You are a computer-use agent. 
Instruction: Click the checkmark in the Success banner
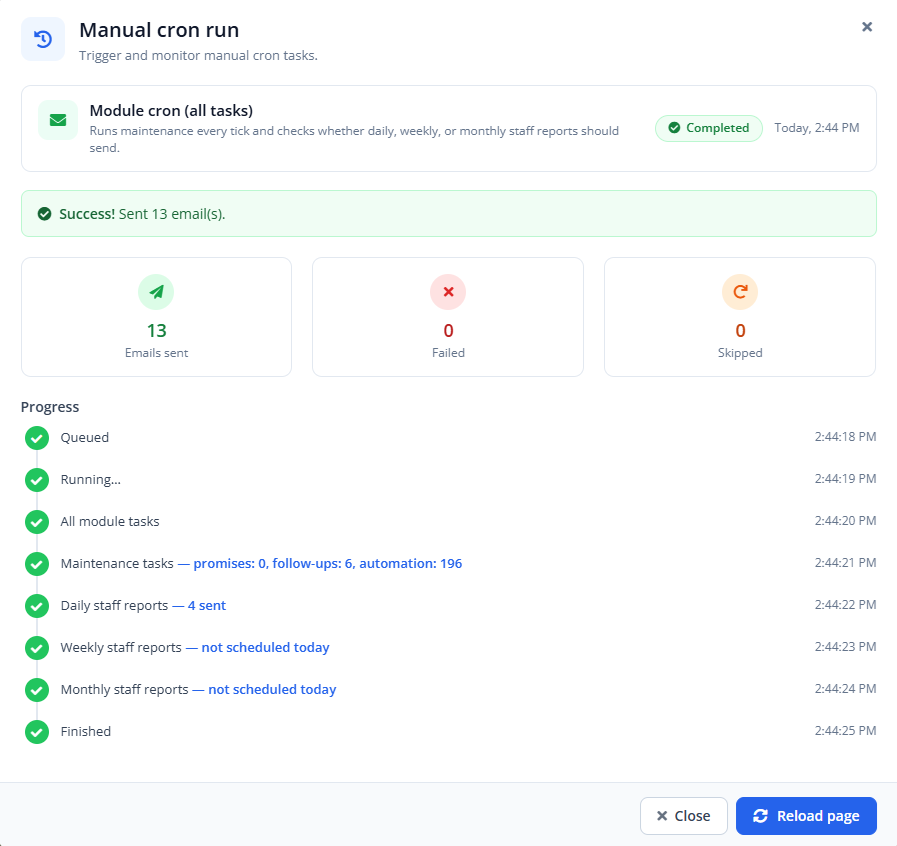[45, 214]
